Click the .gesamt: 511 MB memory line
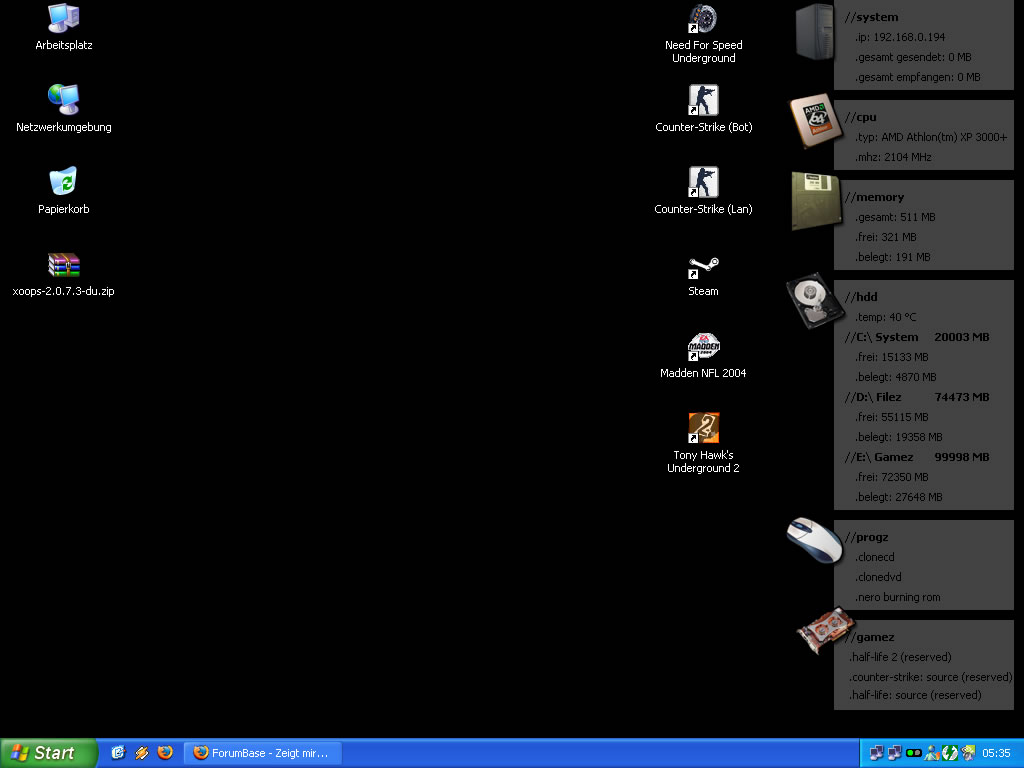This screenshot has height=768, width=1024. (x=895, y=217)
